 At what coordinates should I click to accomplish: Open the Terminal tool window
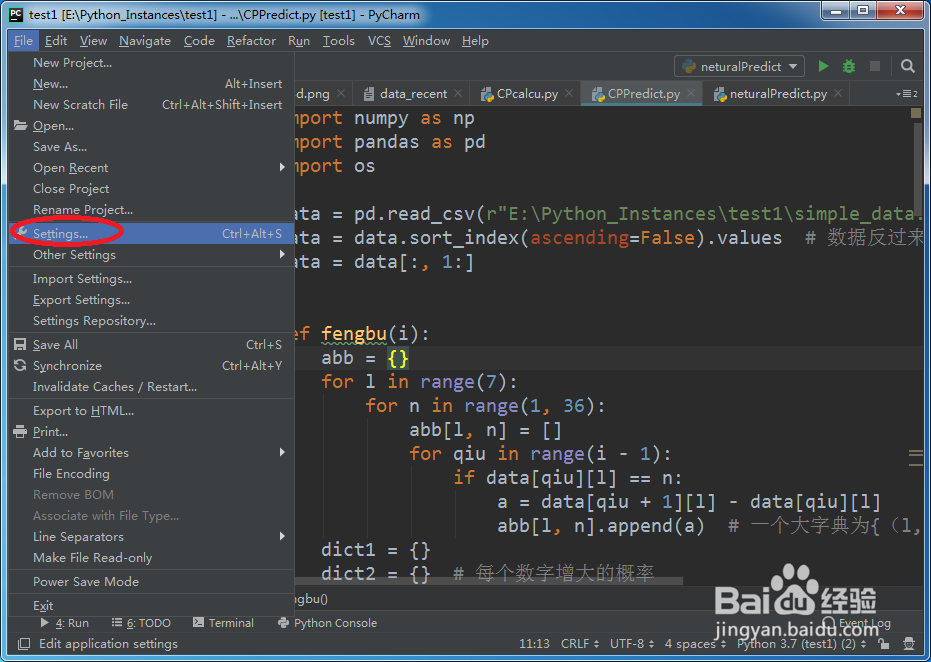pyautogui.click(x=223, y=623)
